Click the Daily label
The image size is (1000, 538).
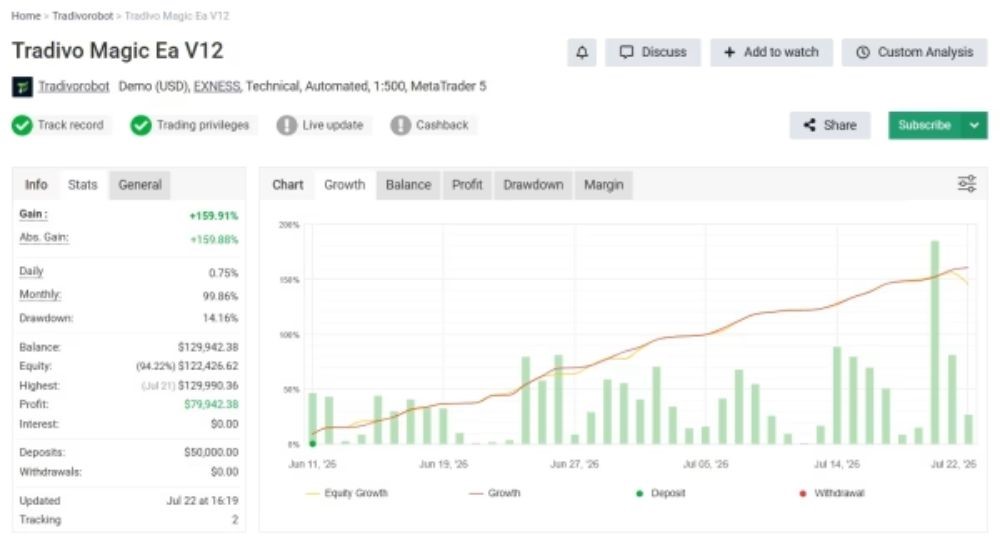(31, 271)
